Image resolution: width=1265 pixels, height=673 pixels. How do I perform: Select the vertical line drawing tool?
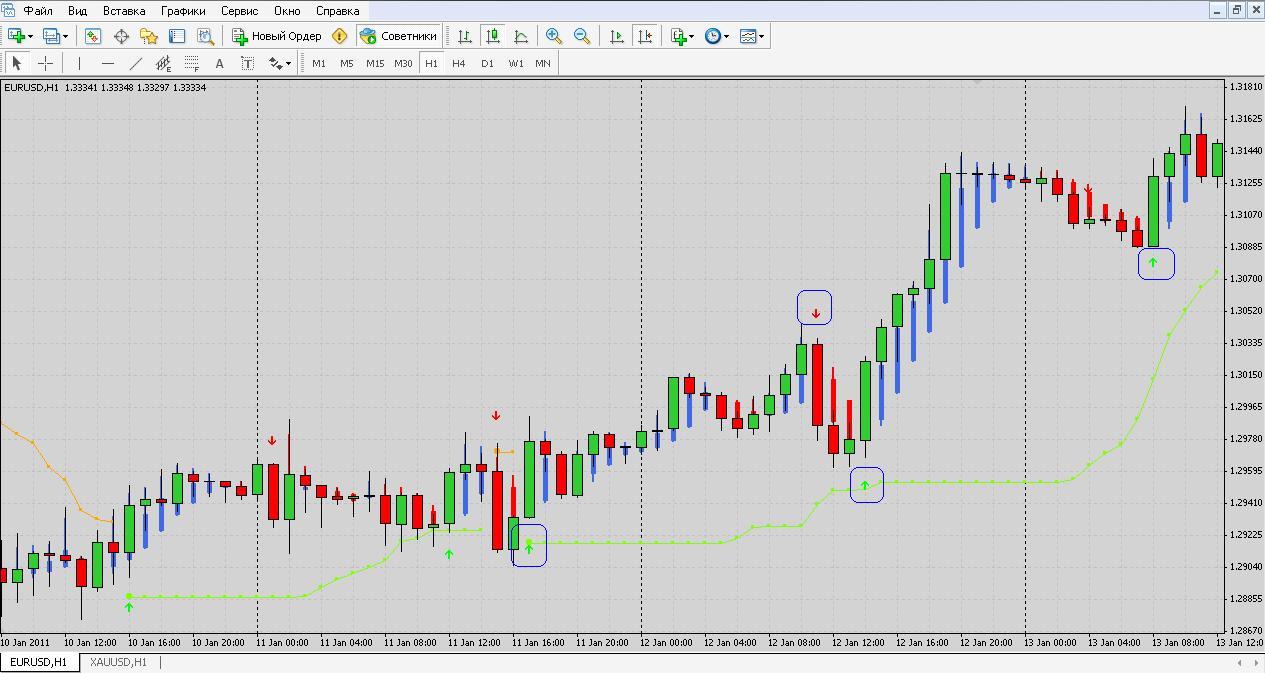79,63
